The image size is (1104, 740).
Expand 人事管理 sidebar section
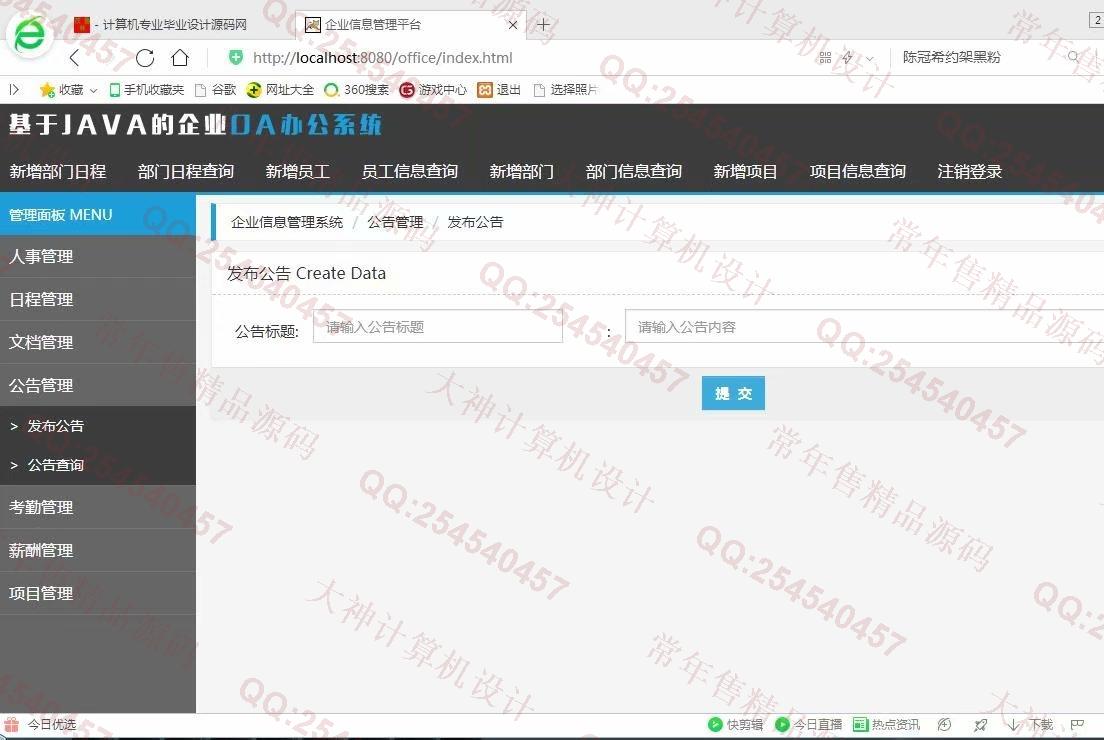[x=98, y=256]
